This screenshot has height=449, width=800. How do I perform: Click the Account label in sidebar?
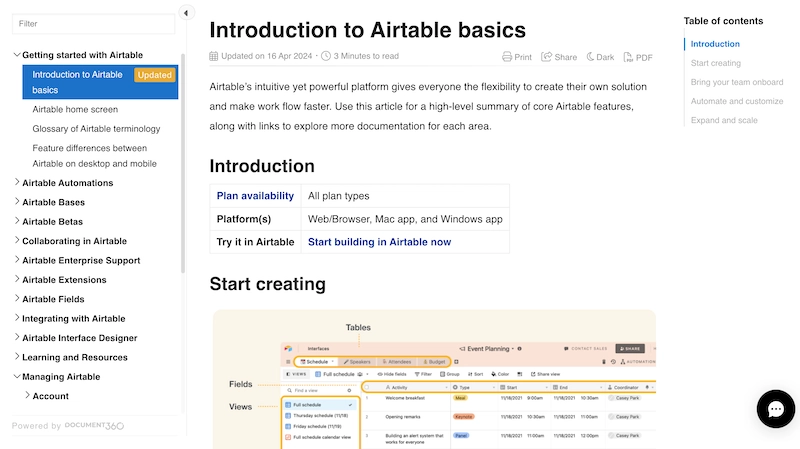tap(51, 396)
